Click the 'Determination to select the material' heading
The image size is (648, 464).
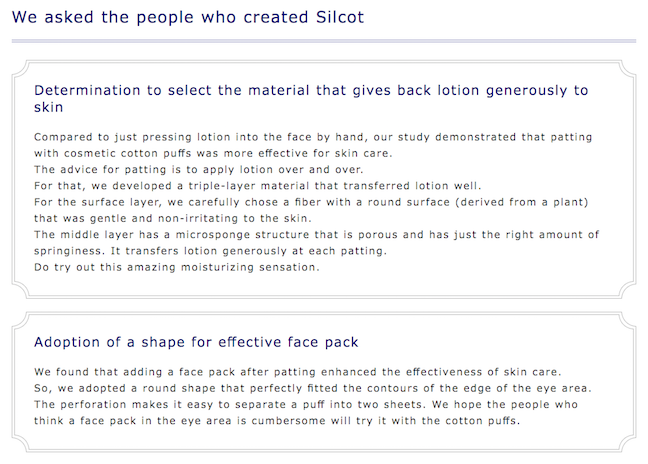tap(311, 98)
